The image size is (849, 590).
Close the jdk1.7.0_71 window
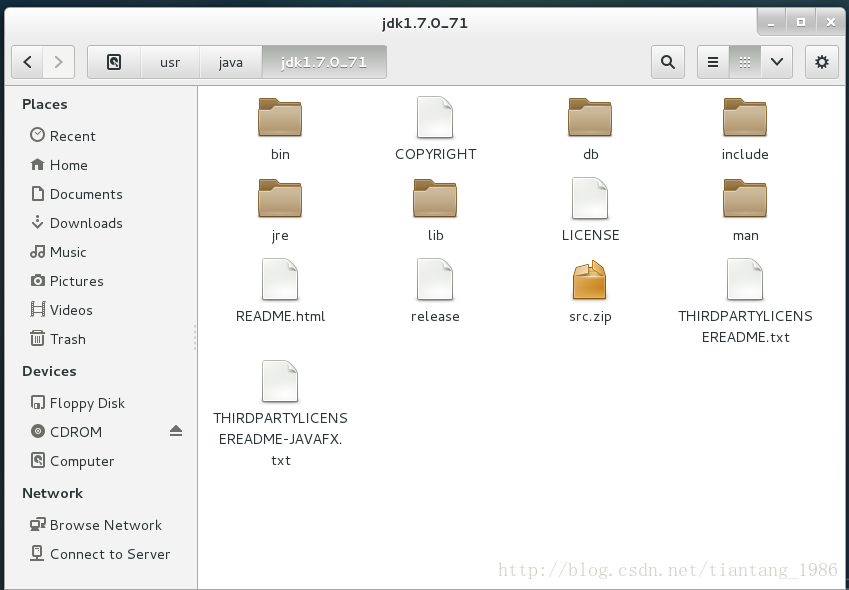point(831,22)
